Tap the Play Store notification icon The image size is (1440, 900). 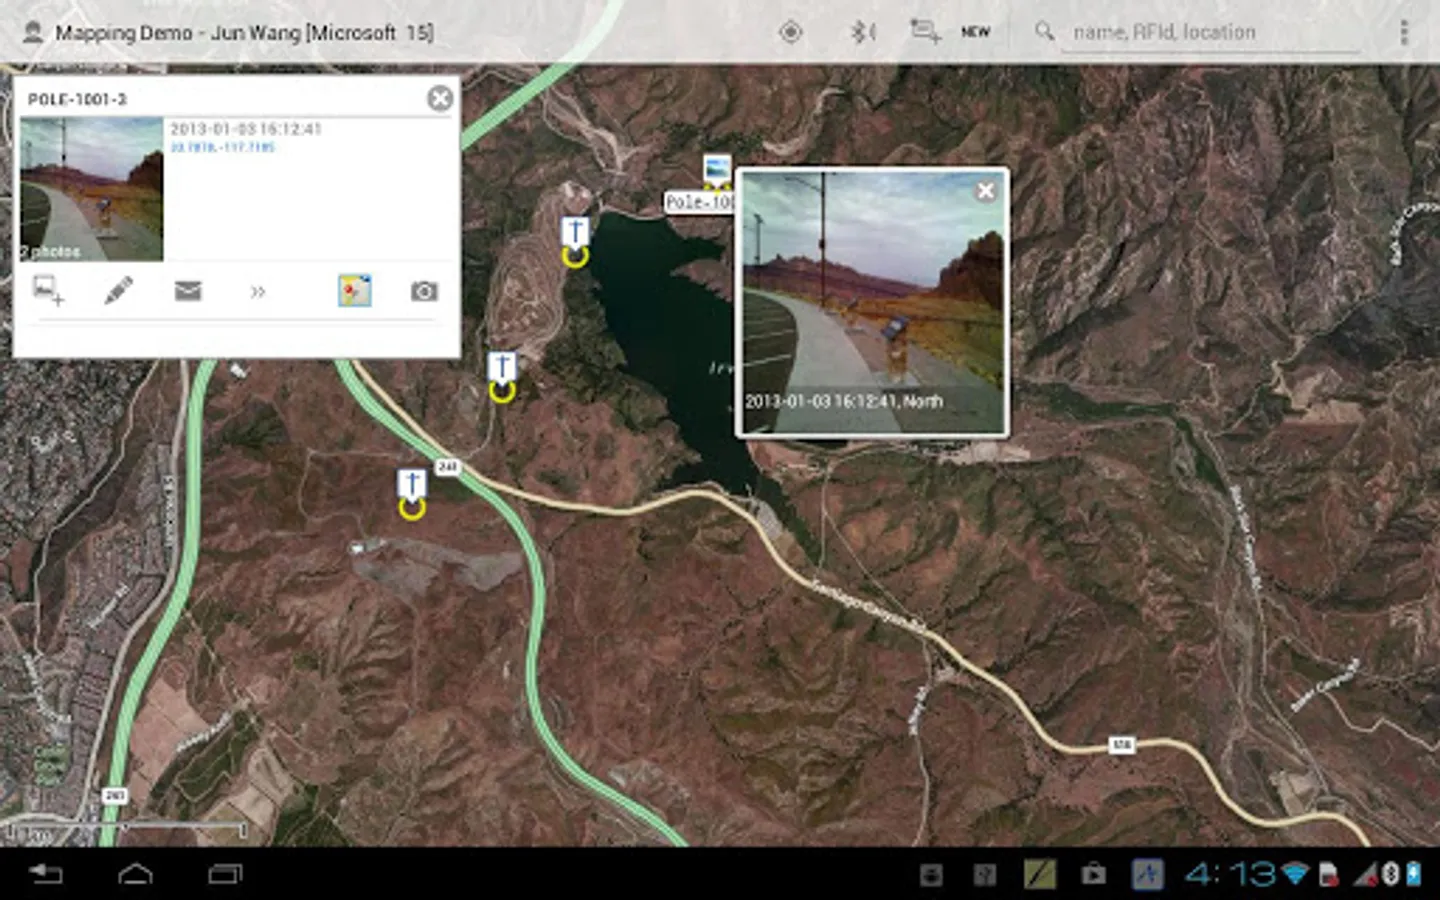pyautogui.click(x=1093, y=874)
